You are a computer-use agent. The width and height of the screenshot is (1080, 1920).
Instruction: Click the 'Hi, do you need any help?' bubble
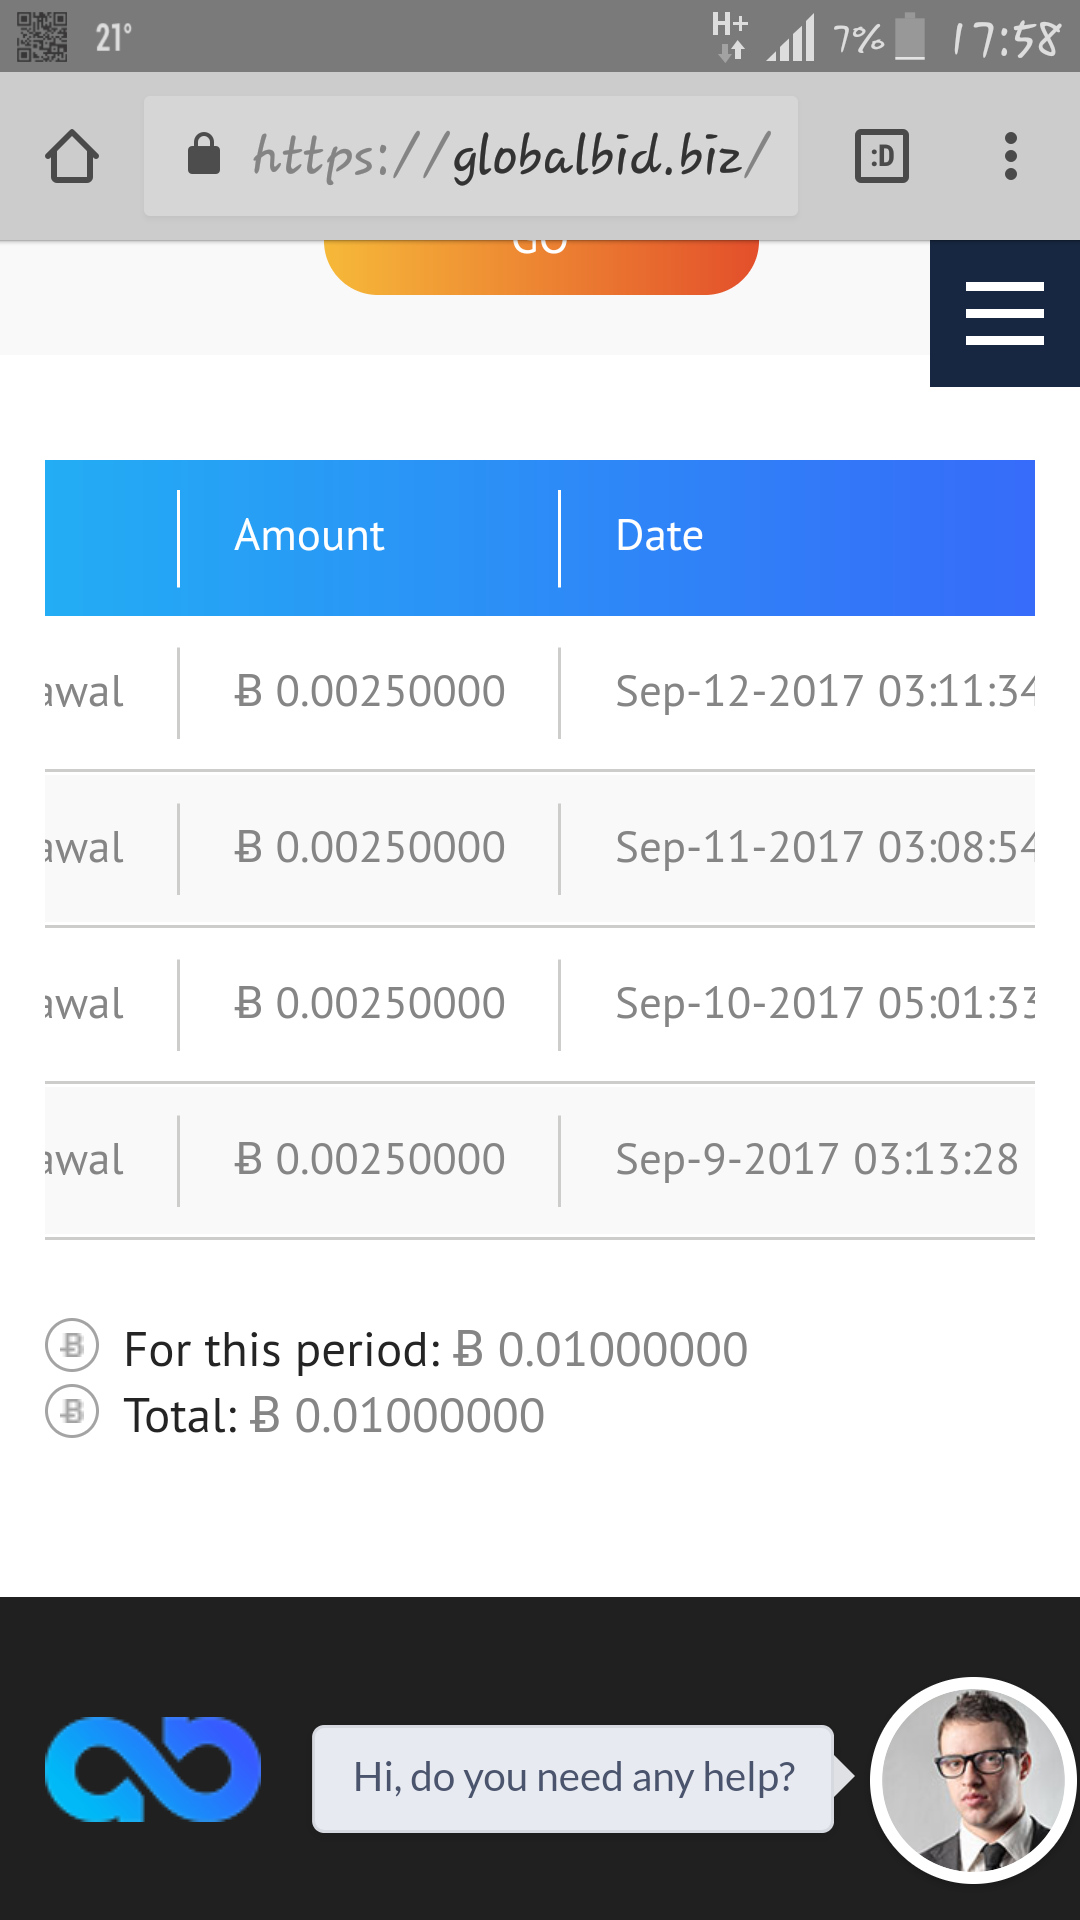coord(573,1778)
